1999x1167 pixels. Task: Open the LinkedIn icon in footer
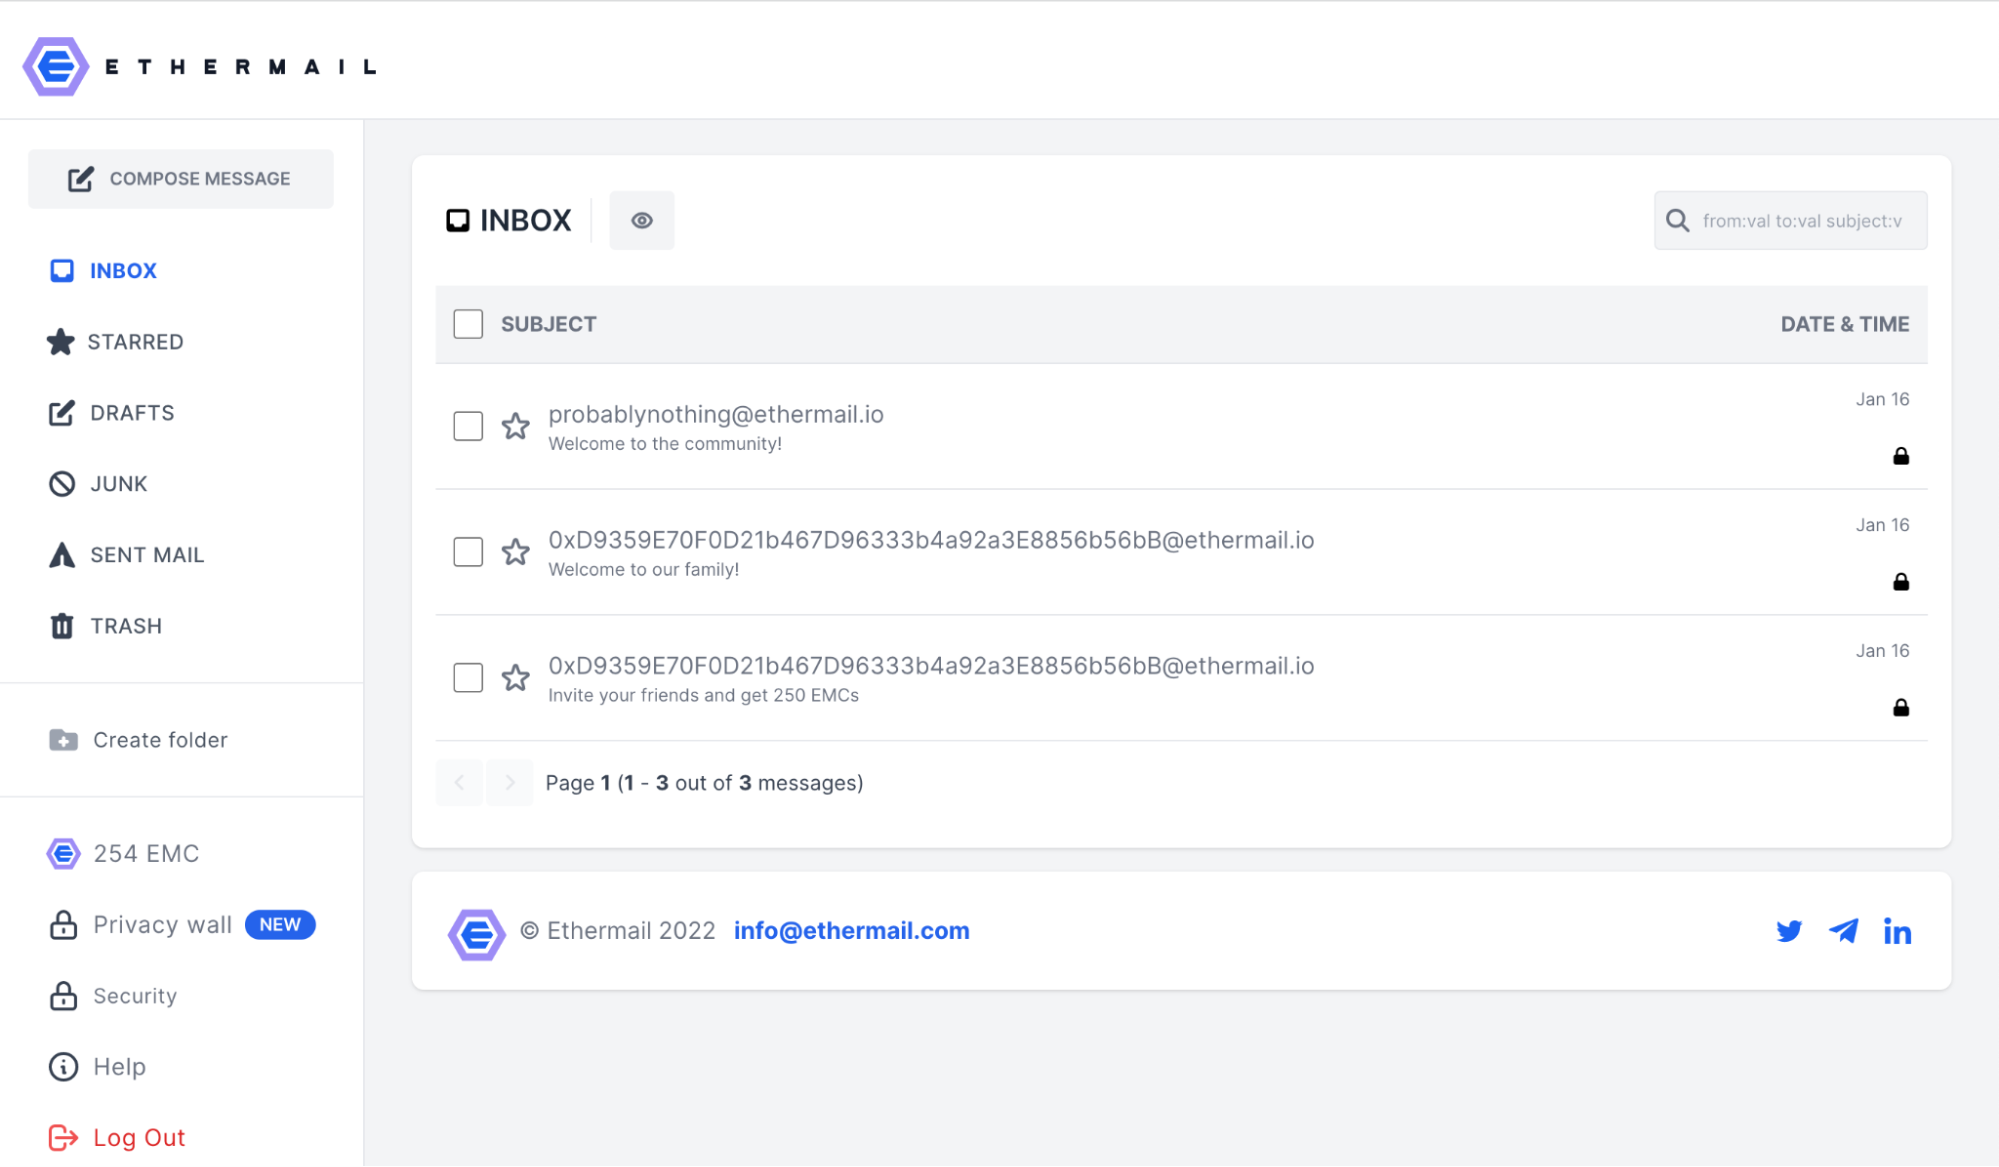[x=1897, y=931]
